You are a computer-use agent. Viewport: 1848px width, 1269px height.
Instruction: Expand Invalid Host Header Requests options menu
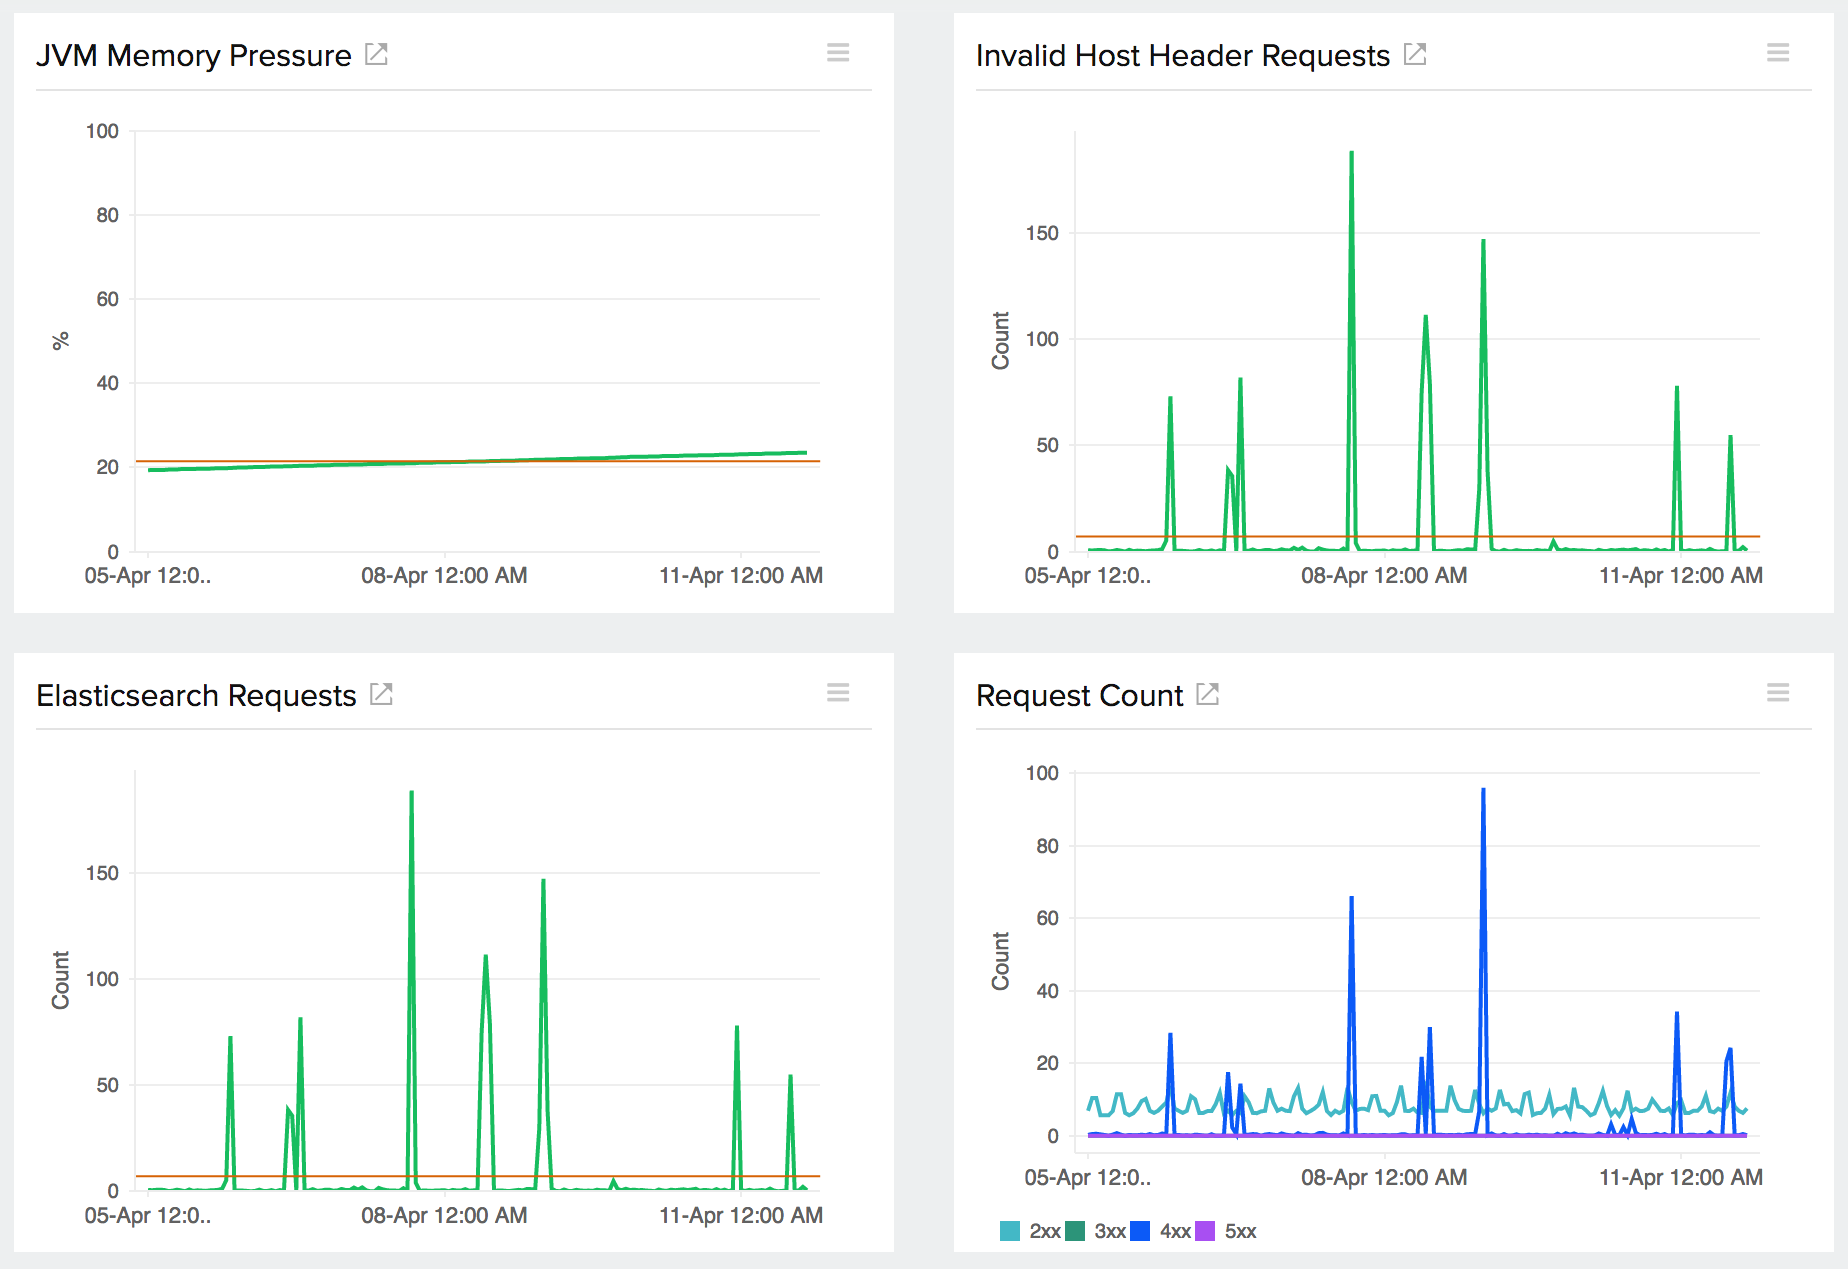1777,53
